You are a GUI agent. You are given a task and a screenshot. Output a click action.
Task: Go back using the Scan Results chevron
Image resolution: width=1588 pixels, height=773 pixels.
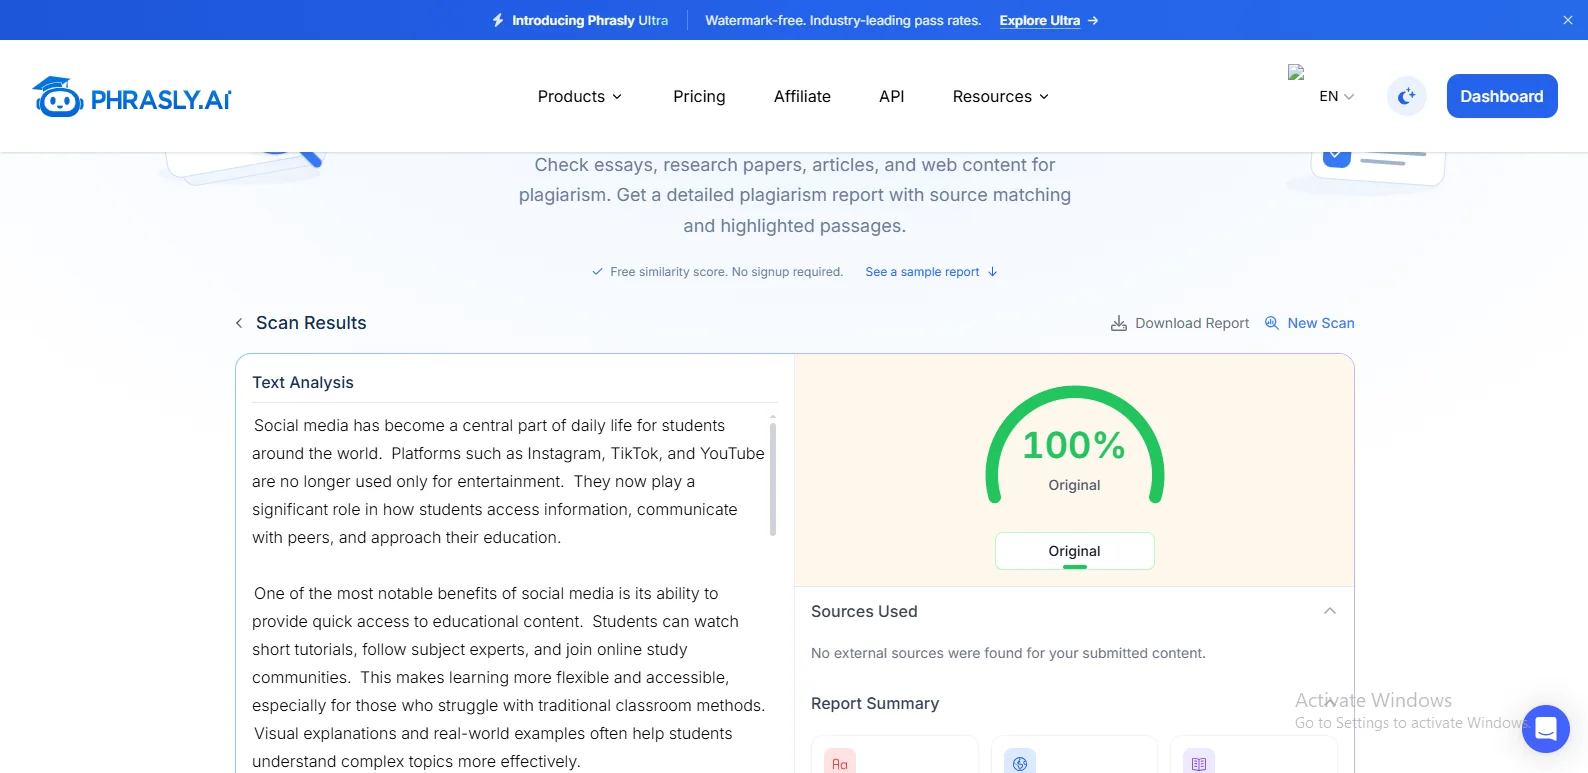coord(239,323)
